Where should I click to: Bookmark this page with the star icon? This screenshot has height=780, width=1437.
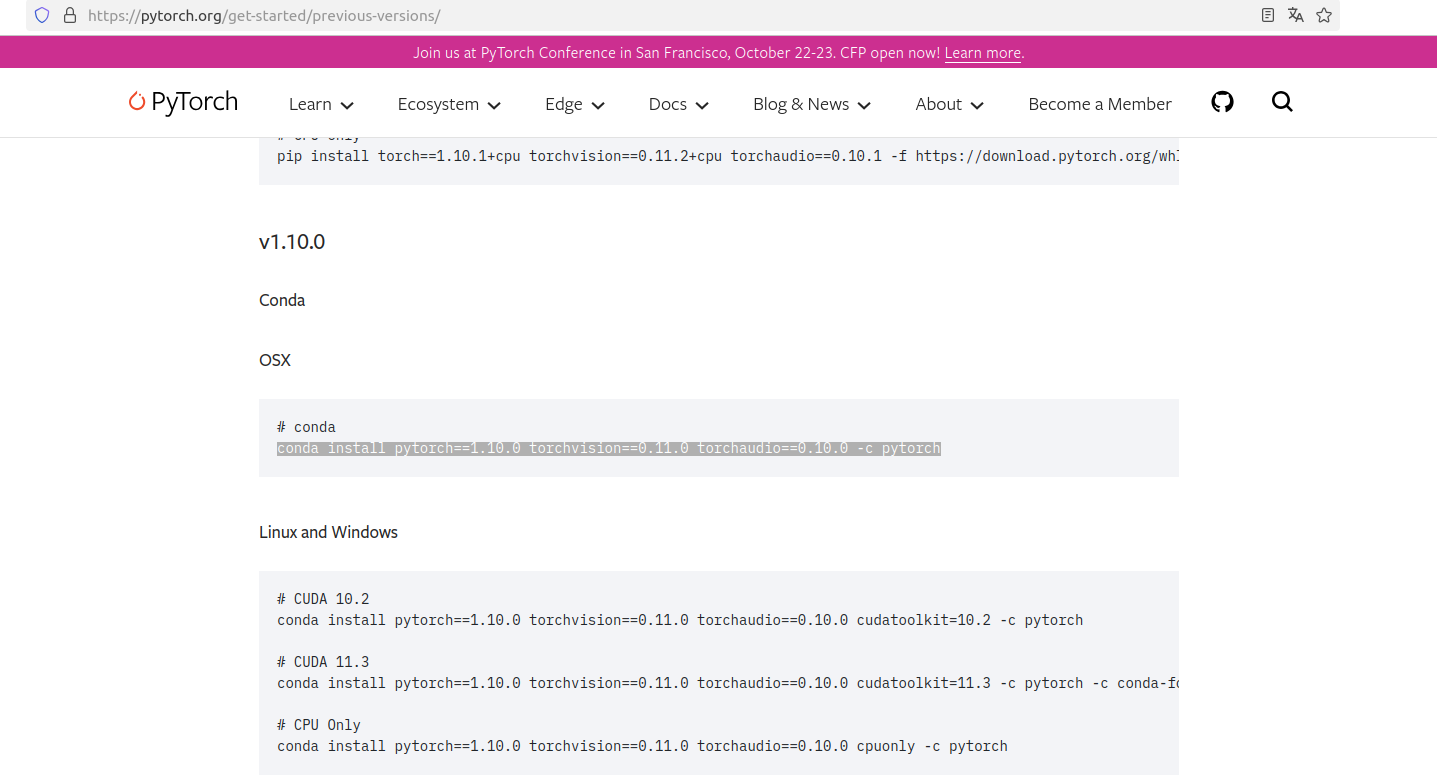click(x=1324, y=15)
